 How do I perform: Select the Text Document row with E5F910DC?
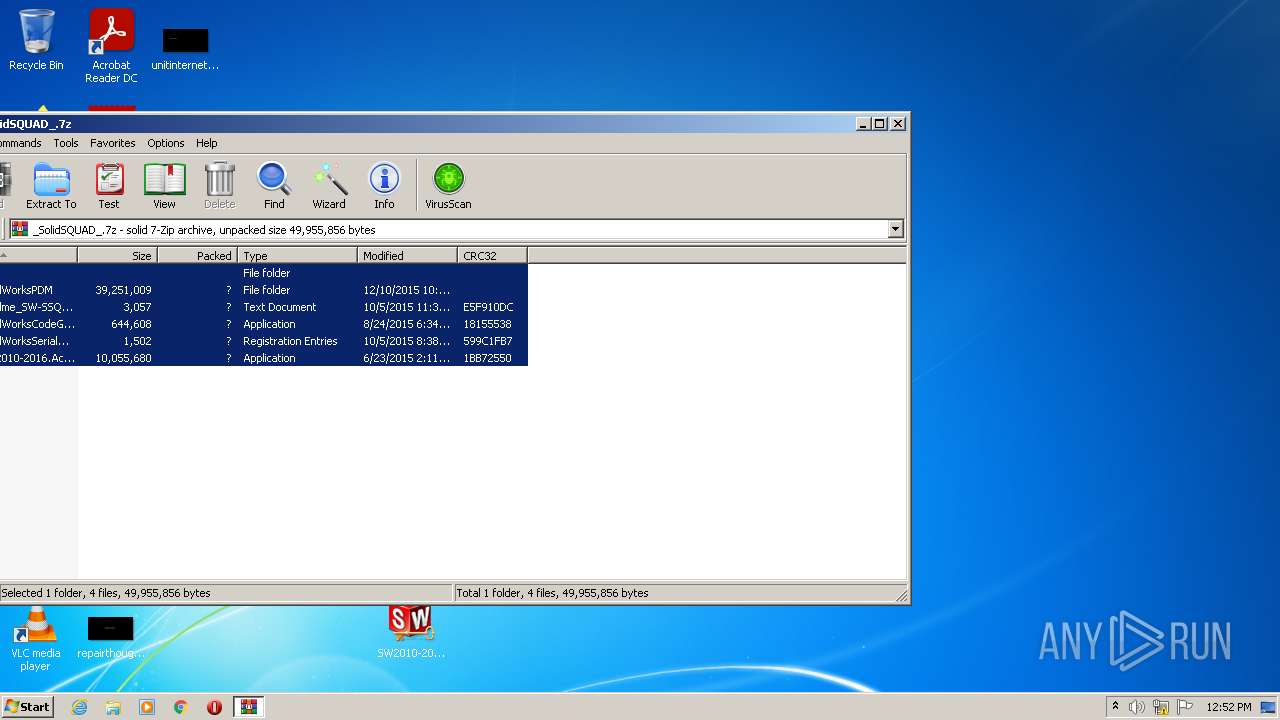[x=264, y=307]
